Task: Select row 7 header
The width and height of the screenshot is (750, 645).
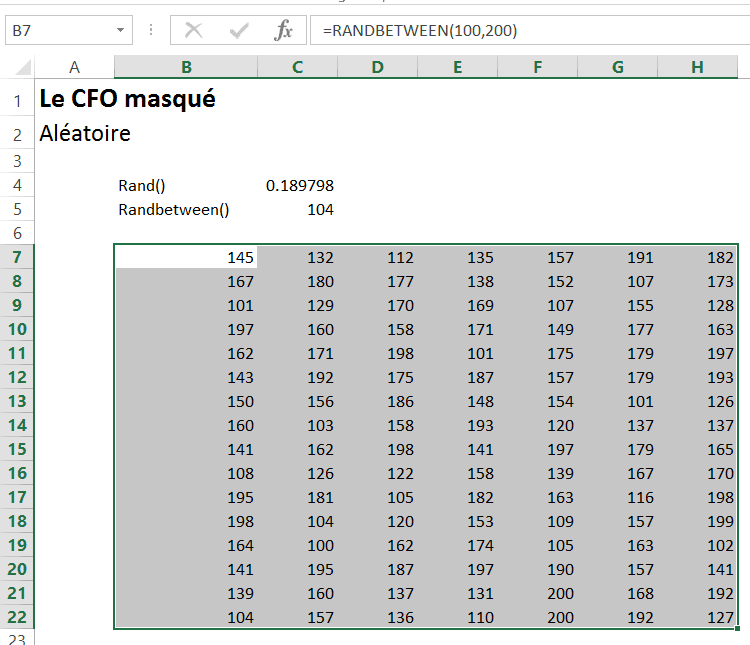Action: 17,257
